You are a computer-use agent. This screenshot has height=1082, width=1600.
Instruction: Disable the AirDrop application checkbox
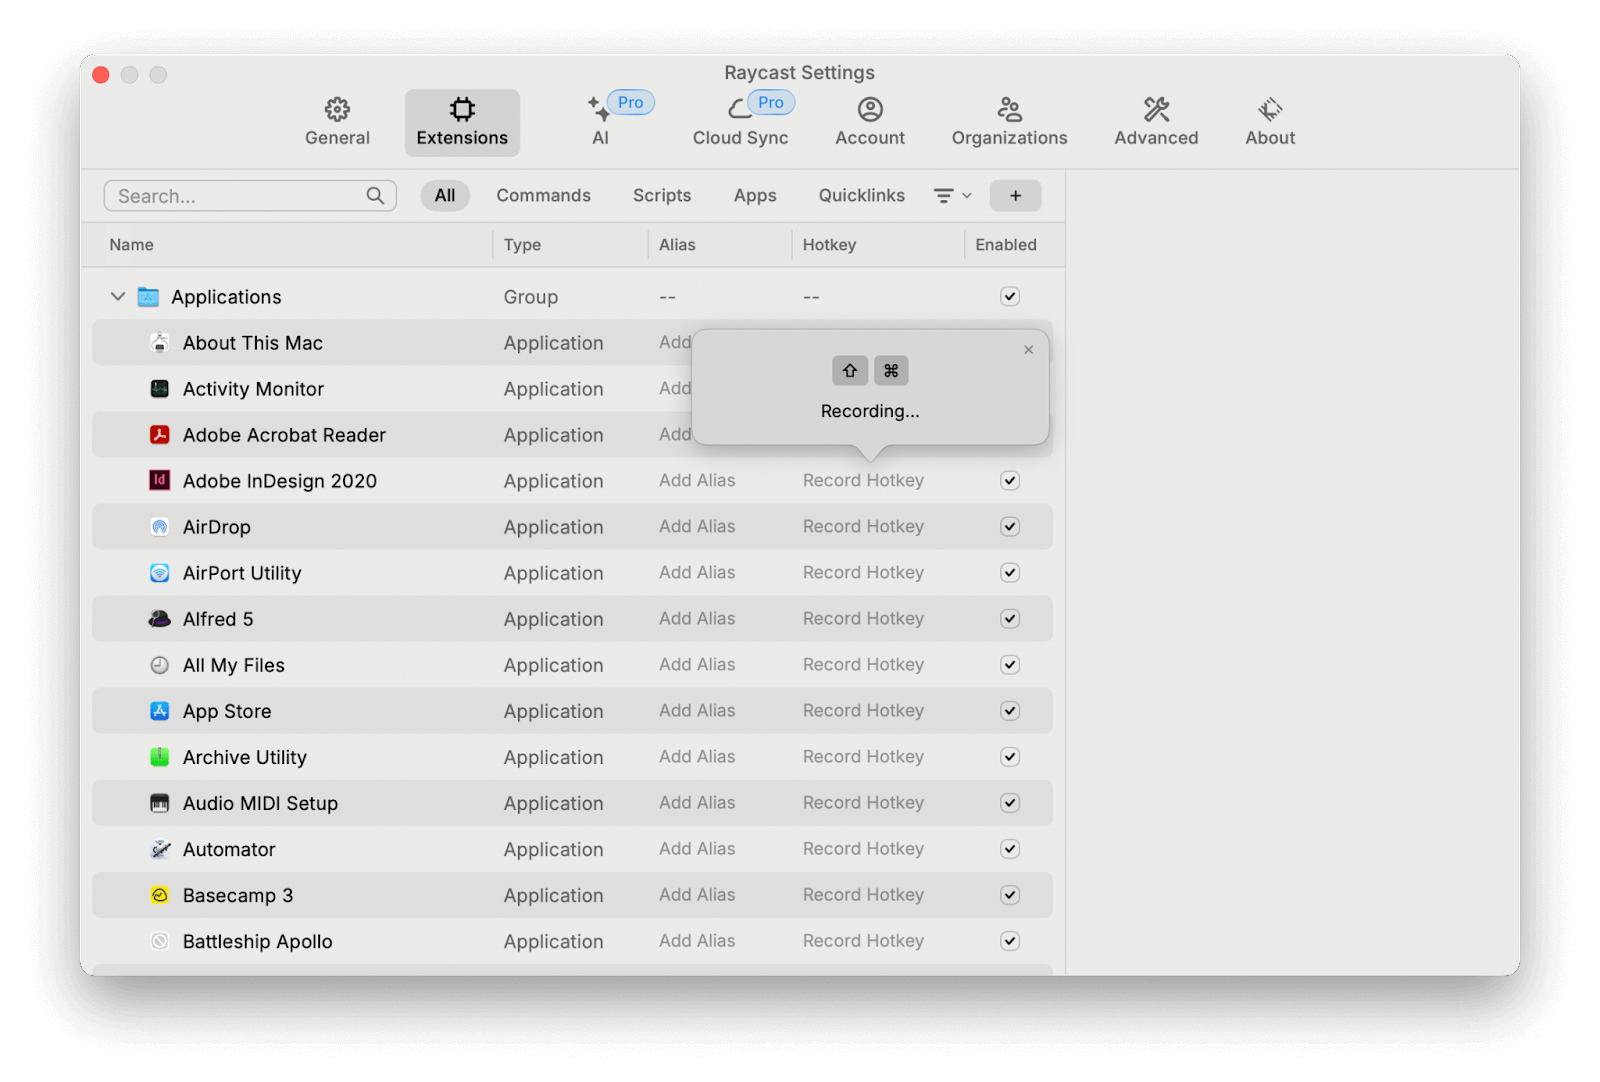tap(1010, 527)
